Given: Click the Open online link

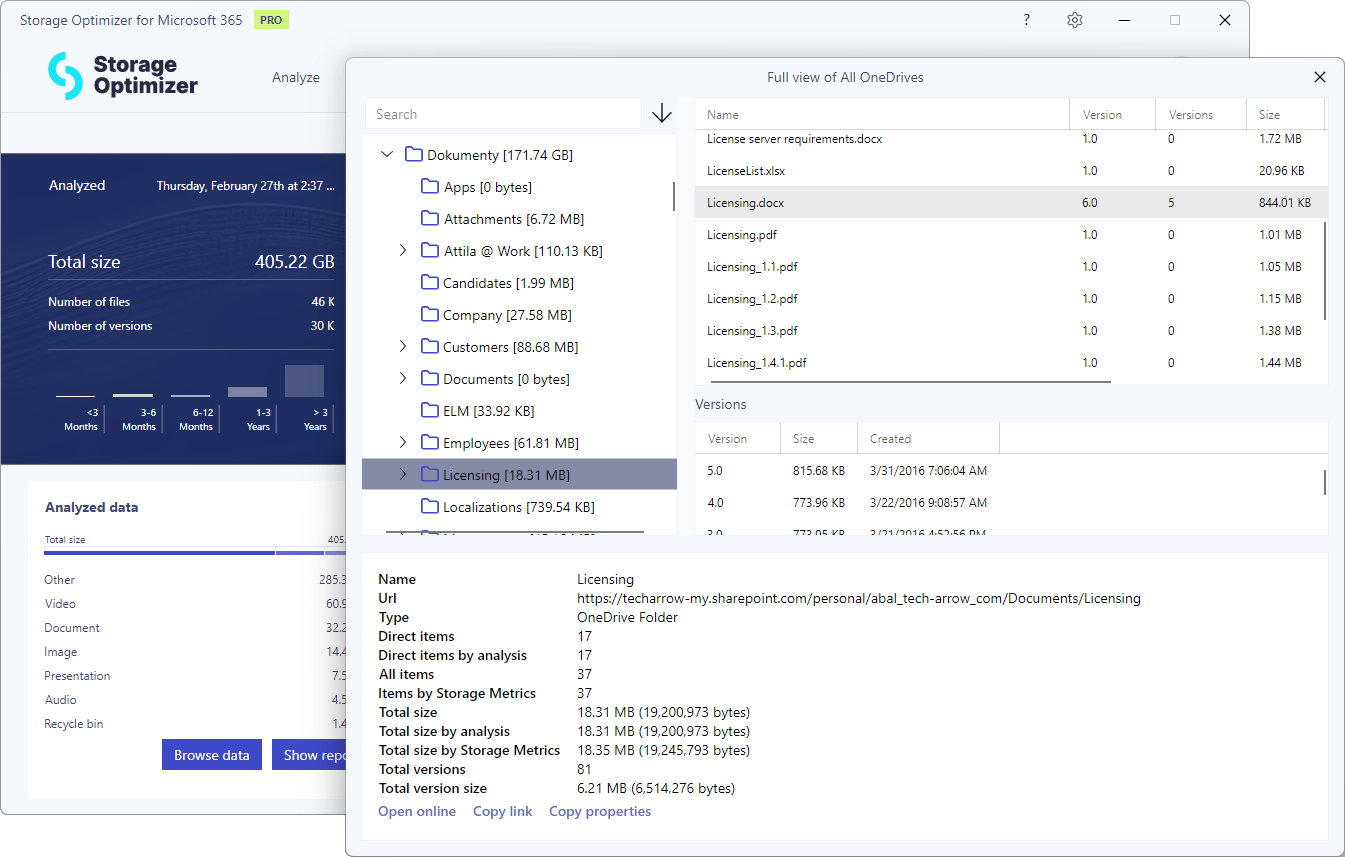Looking at the screenshot, I should pos(417,811).
